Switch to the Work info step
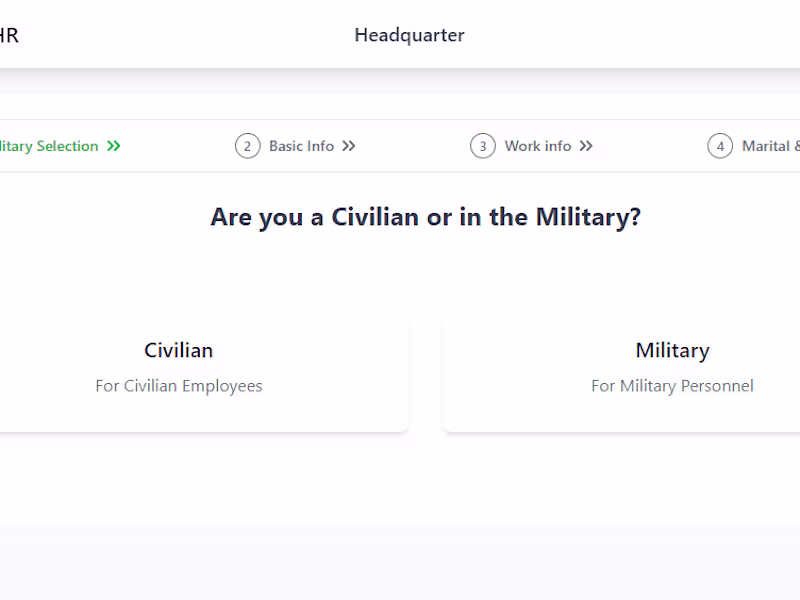This screenshot has width=800, height=600. (537, 146)
